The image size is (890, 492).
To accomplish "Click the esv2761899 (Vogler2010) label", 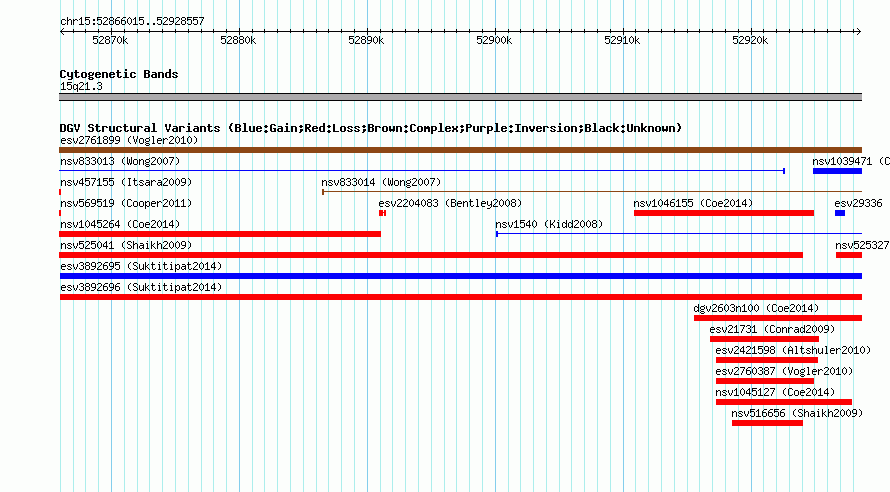I will (129, 140).
